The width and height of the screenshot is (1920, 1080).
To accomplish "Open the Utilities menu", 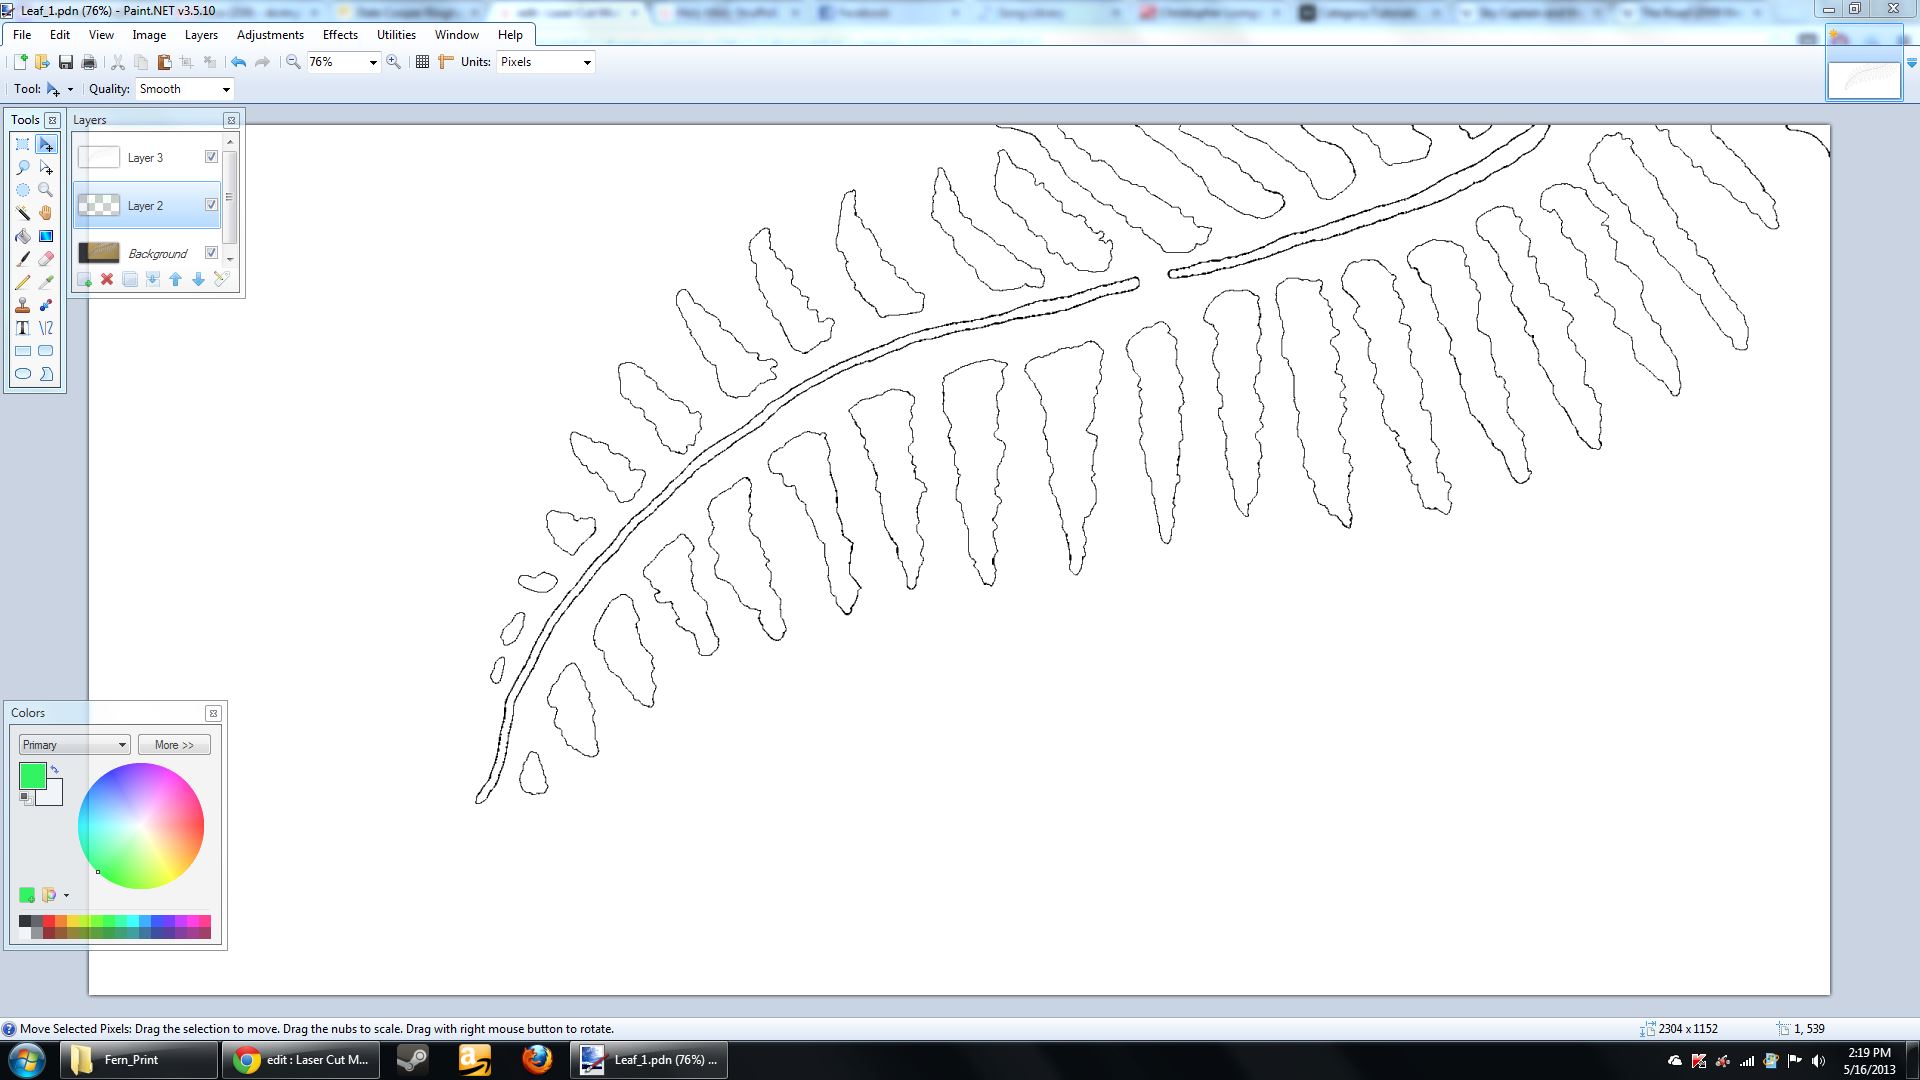I will pos(396,35).
